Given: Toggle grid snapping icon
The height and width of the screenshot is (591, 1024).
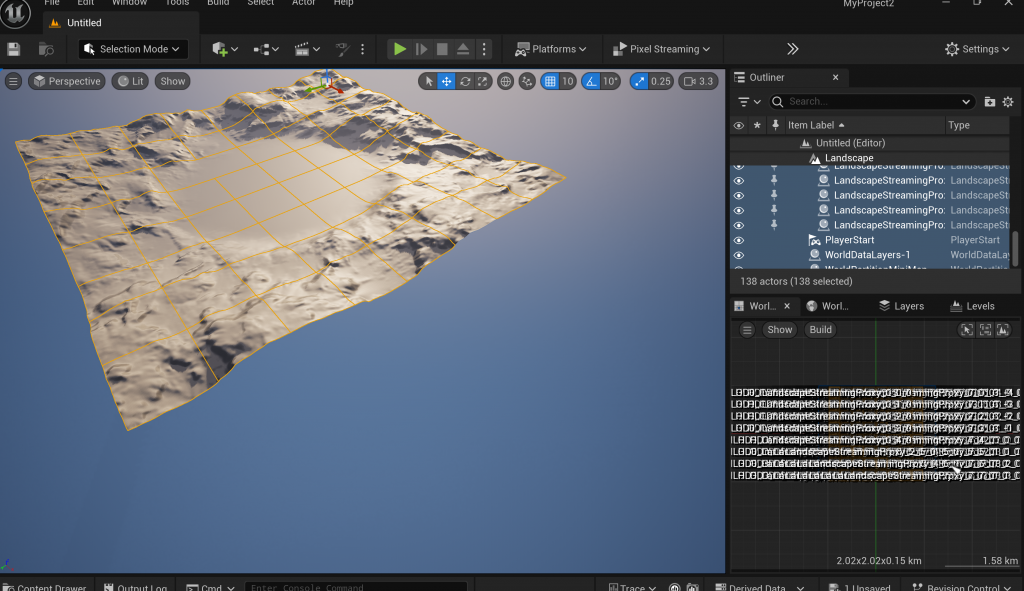Looking at the screenshot, I should coord(550,81).
